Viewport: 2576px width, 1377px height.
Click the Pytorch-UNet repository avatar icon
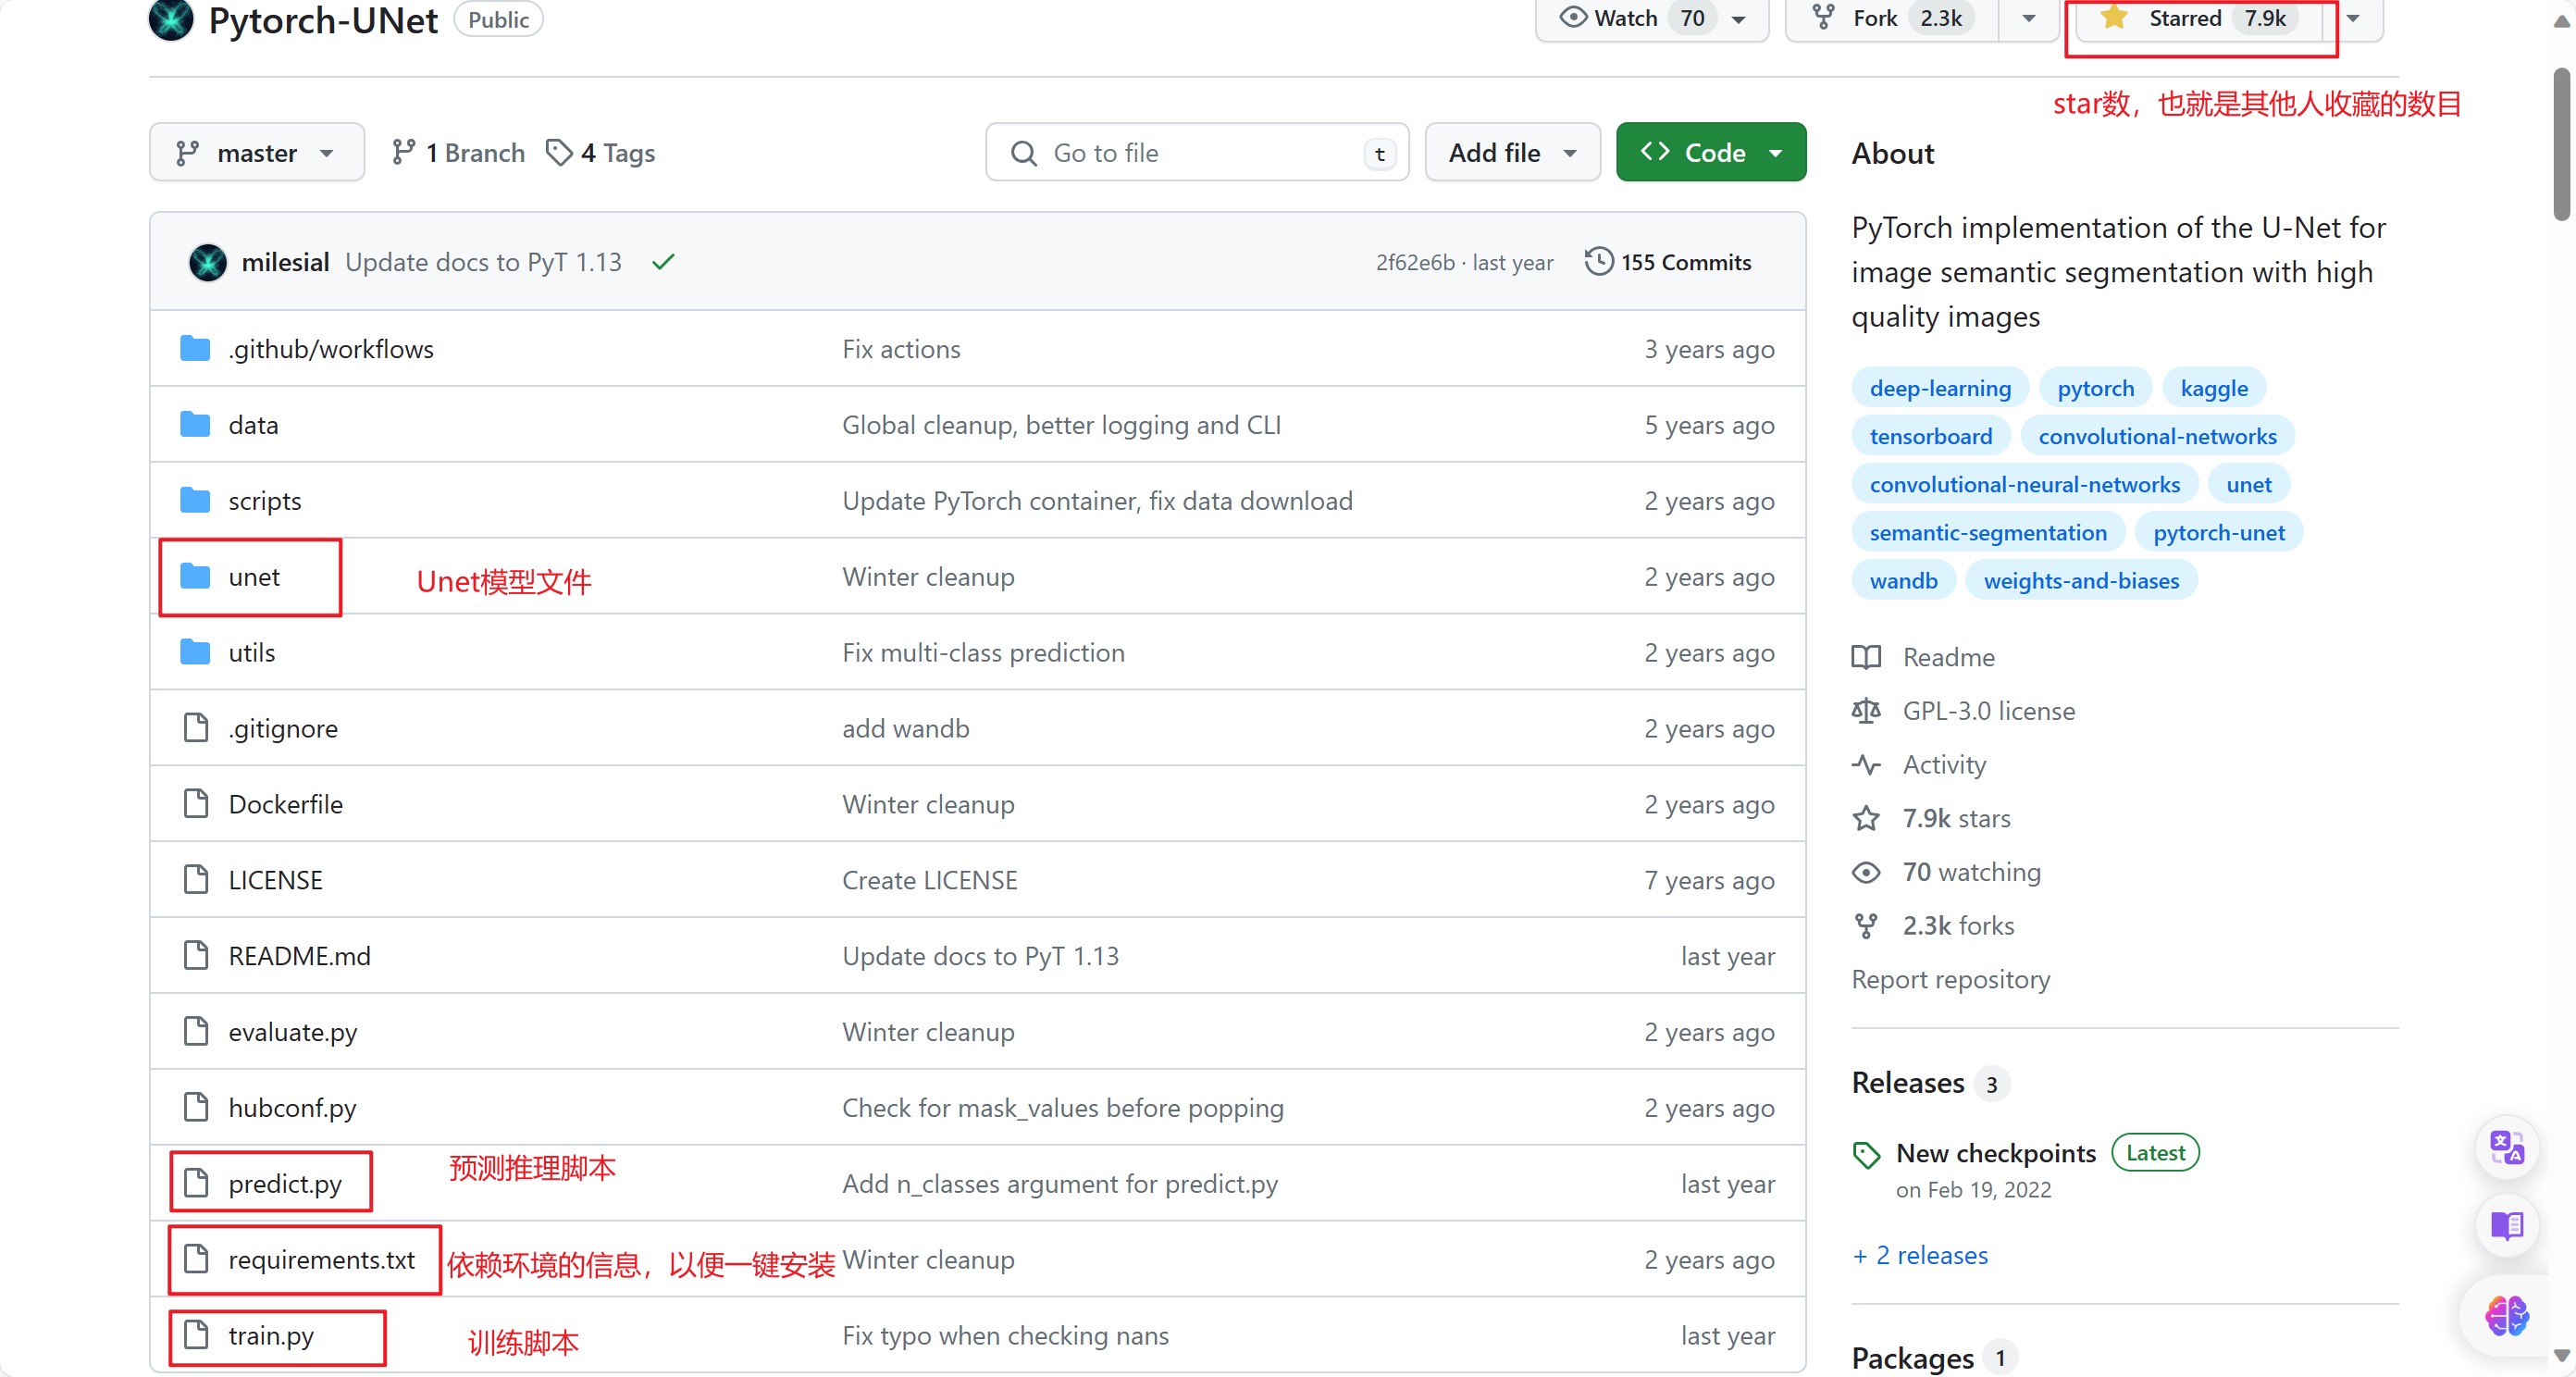pyautogui.click(x=170, y=19)
